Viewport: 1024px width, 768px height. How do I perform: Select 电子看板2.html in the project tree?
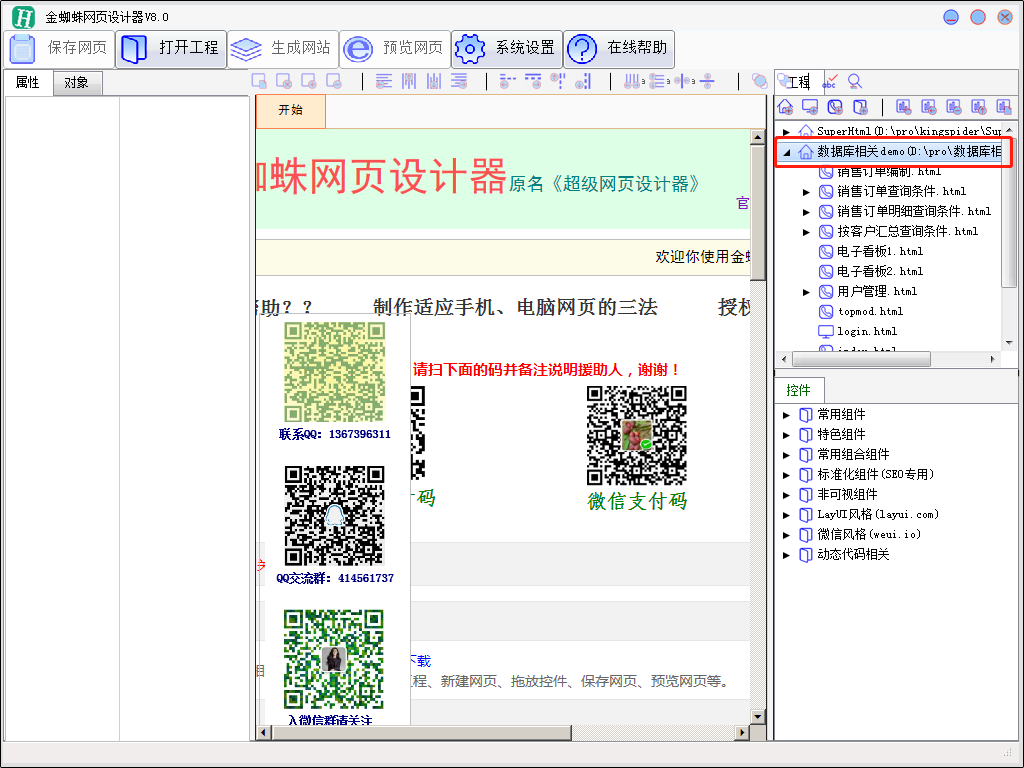880,272
